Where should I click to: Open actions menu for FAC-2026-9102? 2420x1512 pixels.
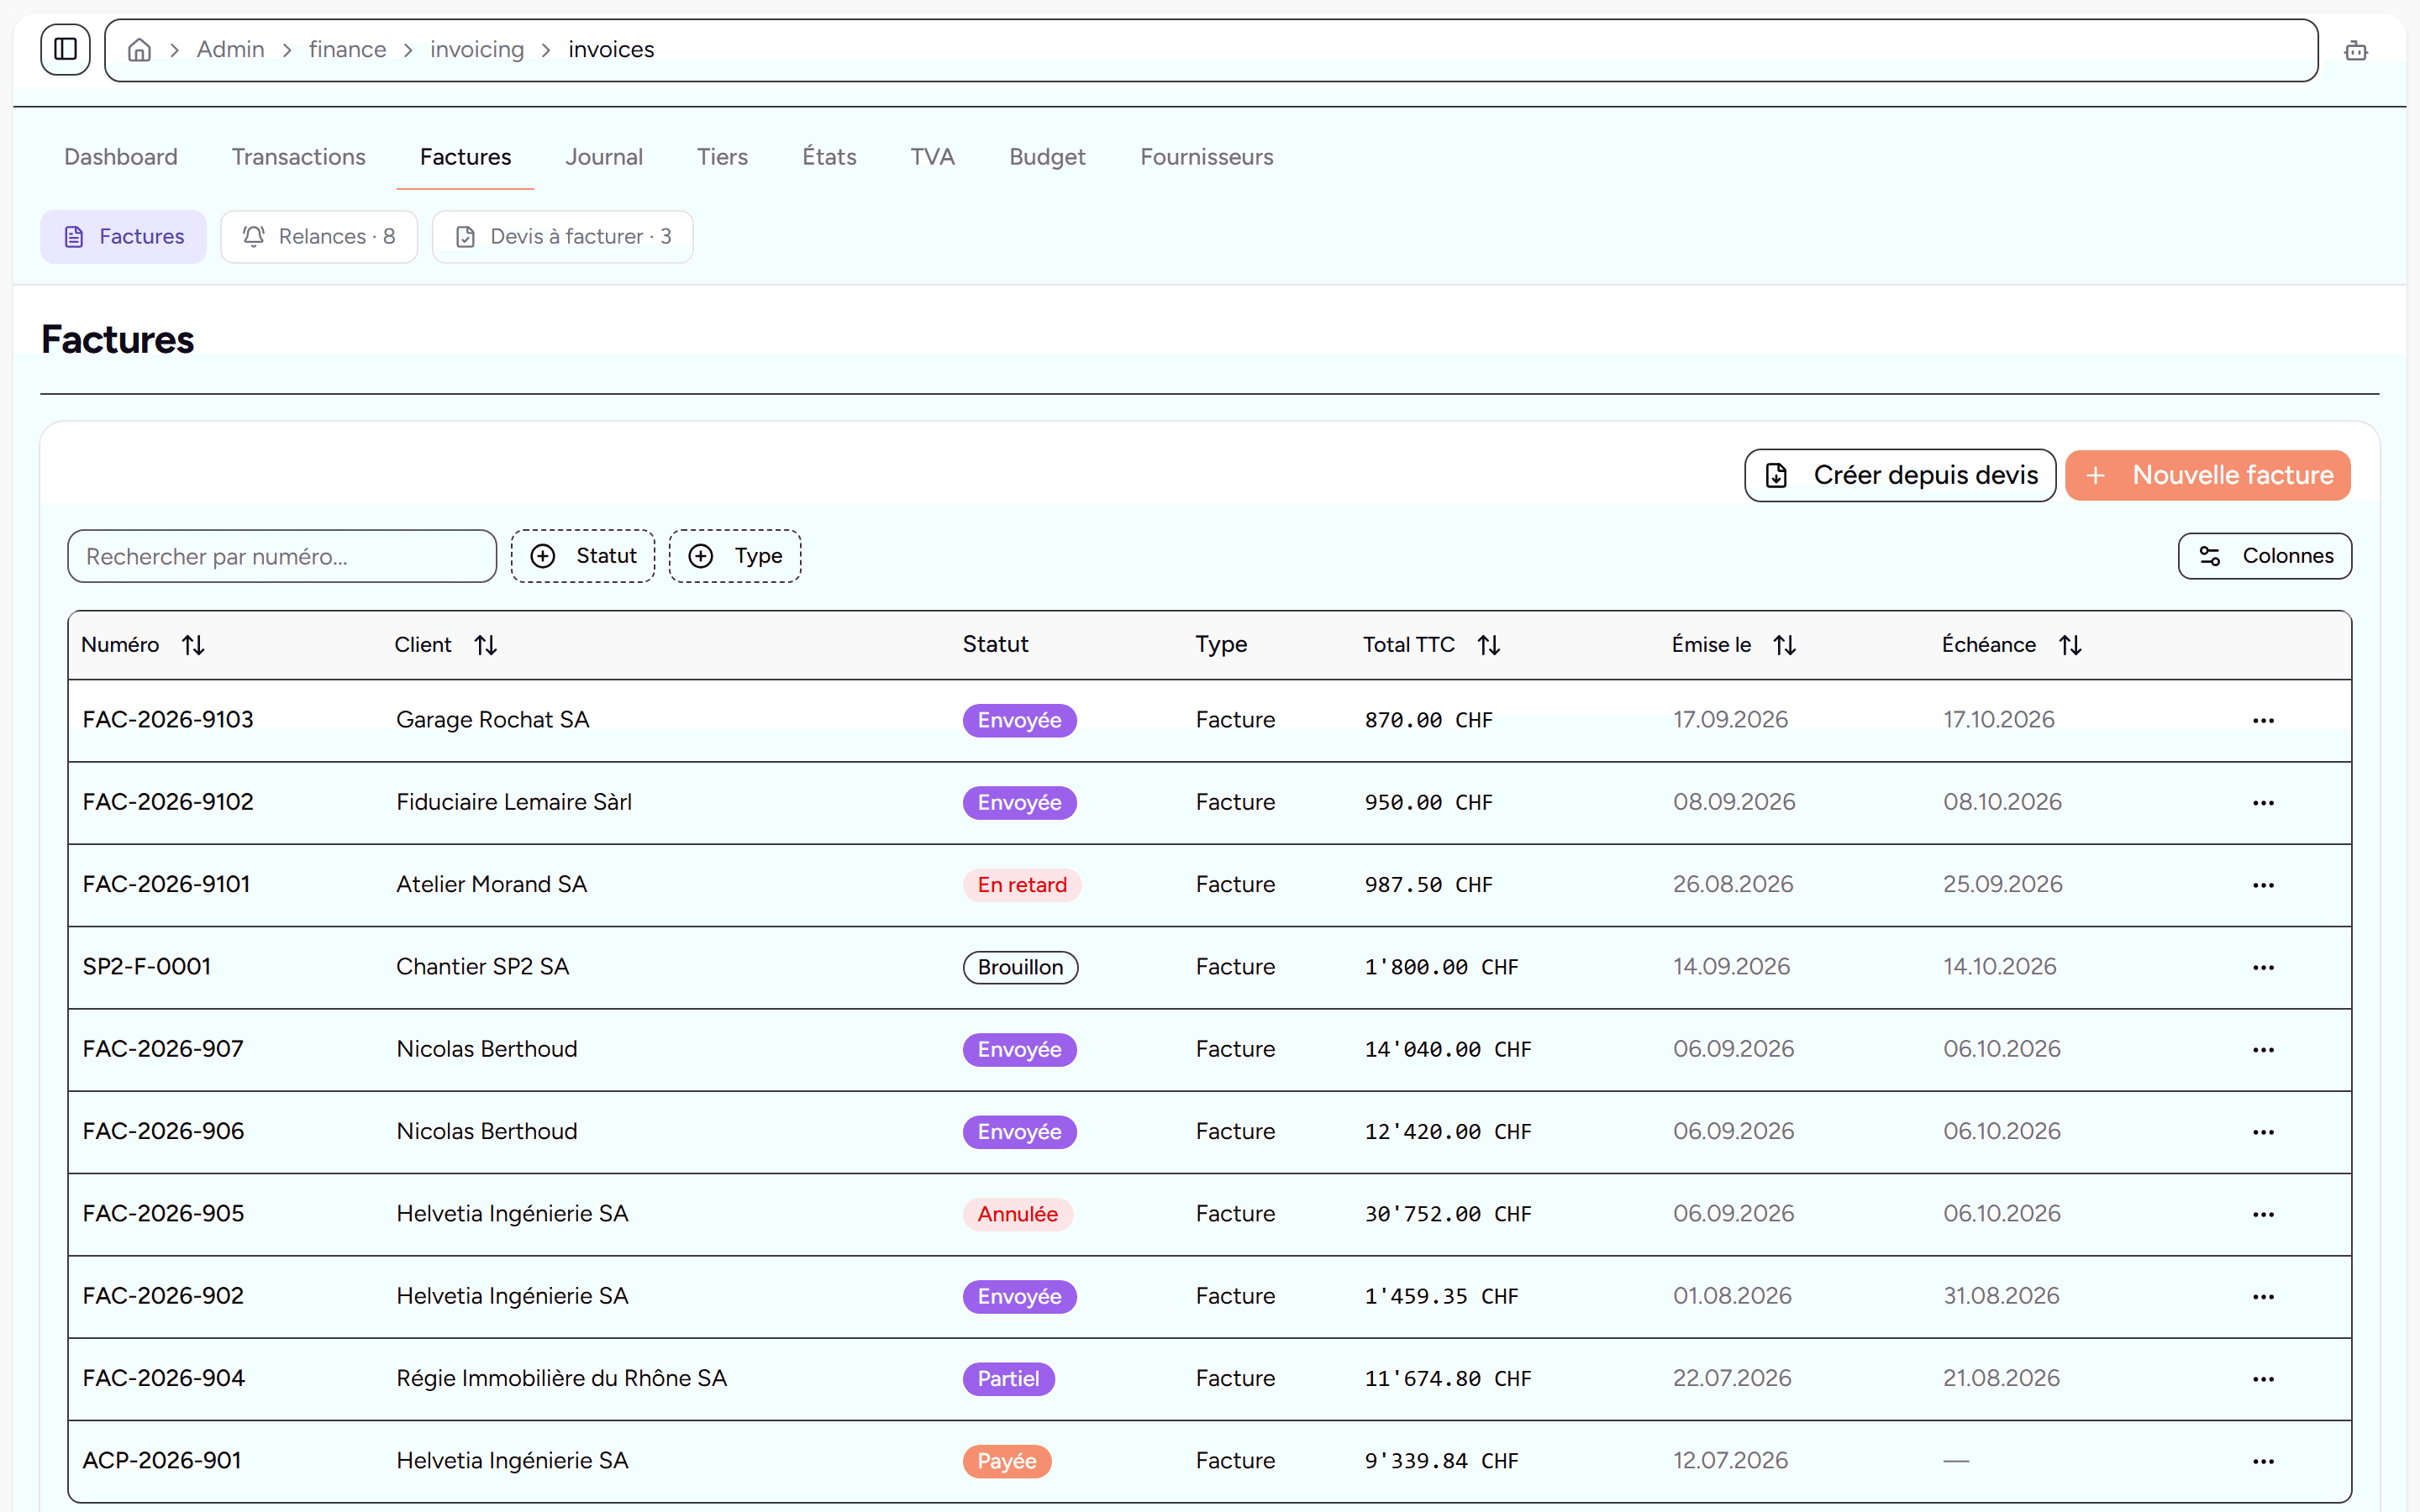(x=2263, y=803)
